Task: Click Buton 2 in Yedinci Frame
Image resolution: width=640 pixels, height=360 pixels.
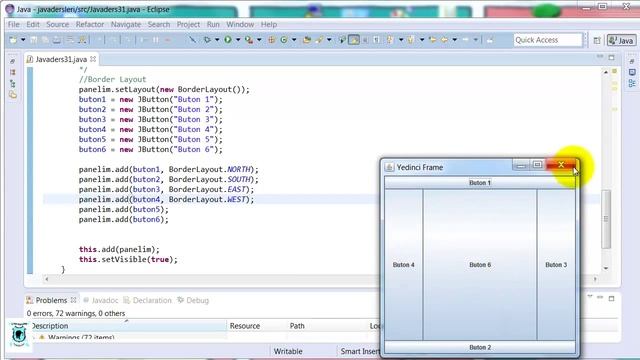Action: (x=480, y=347)
